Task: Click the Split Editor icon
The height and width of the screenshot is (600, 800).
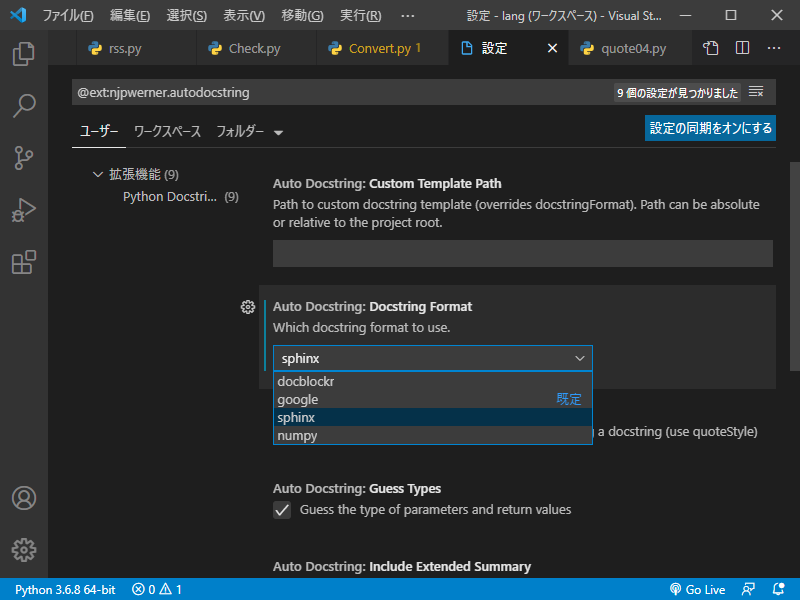Action: pyautogui.click(x=742, y=48)
